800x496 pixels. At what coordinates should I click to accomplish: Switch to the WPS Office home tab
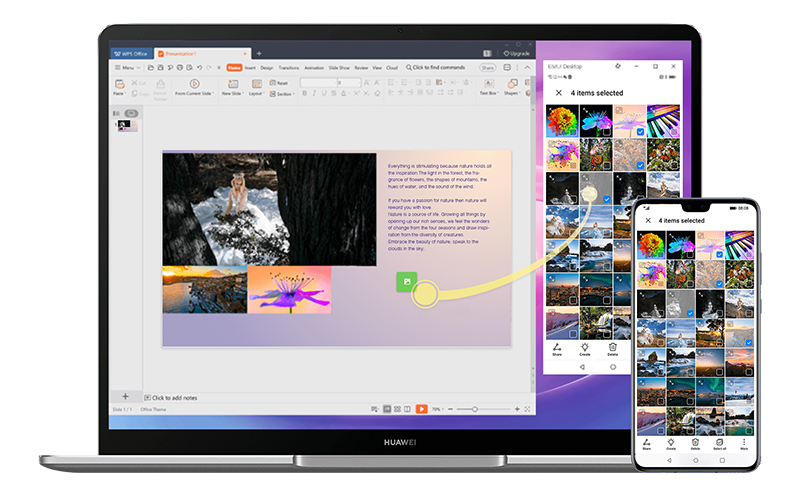(x=131, y=53)
